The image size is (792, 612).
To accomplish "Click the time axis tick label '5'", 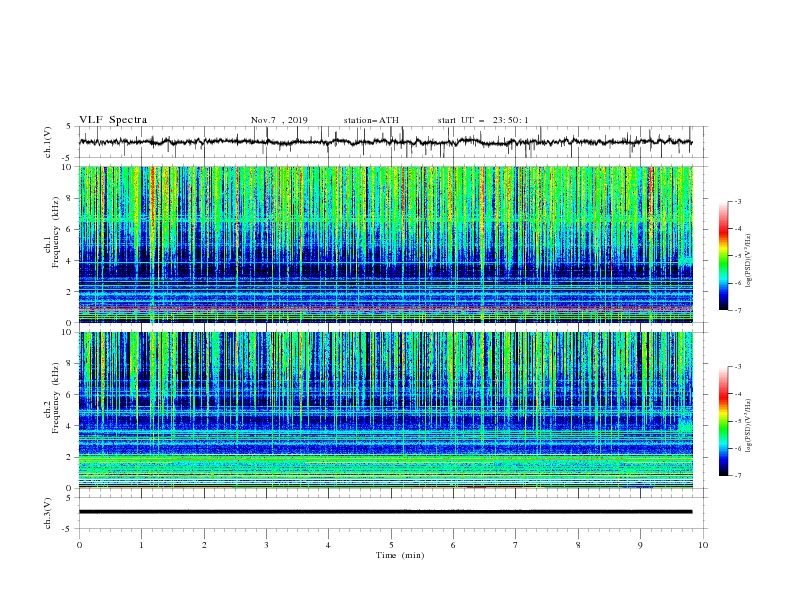I will 391,545.
